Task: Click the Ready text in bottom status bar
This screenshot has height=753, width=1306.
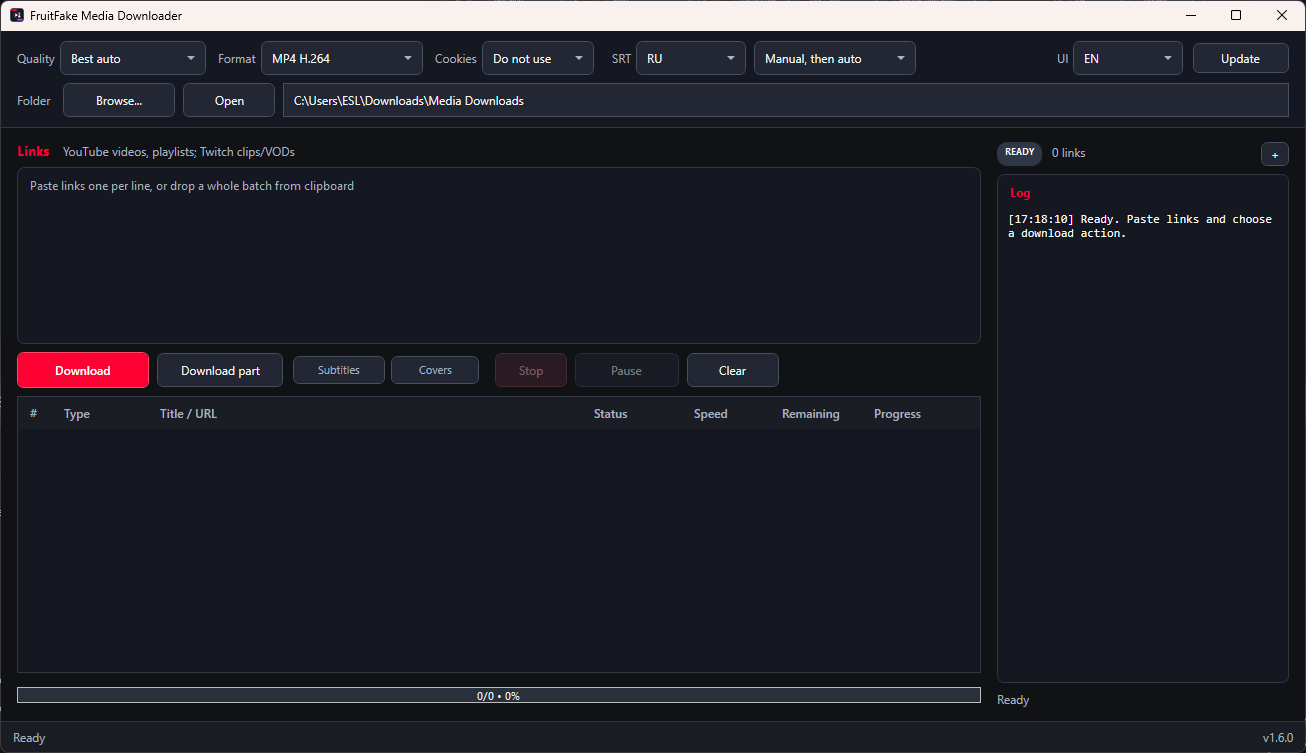Action: click(x=29, y=738)
